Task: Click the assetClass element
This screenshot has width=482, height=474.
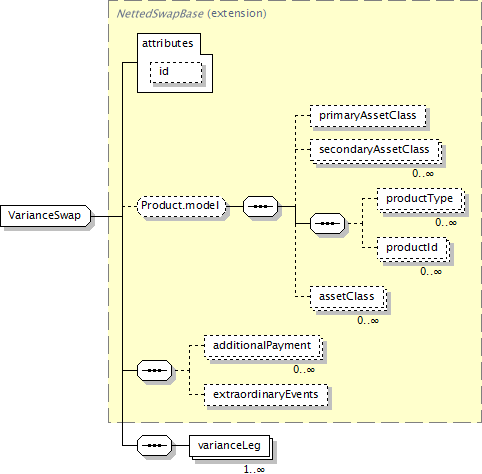Action: 348,297
